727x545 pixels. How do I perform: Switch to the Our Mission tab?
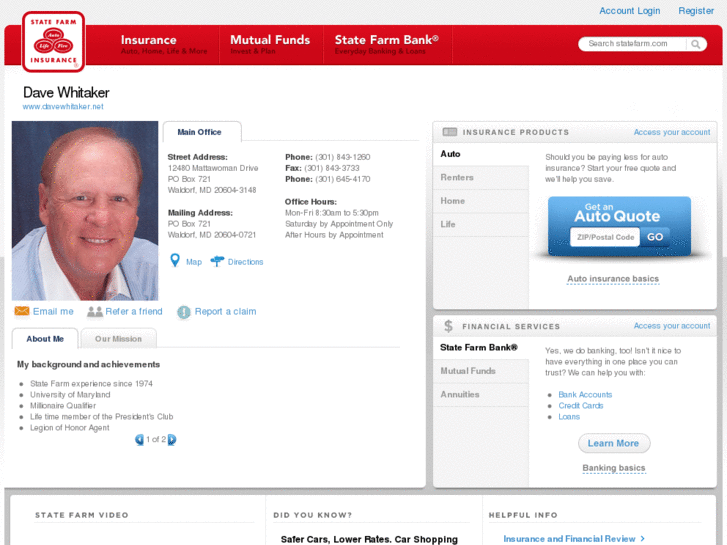click(118, 339)
